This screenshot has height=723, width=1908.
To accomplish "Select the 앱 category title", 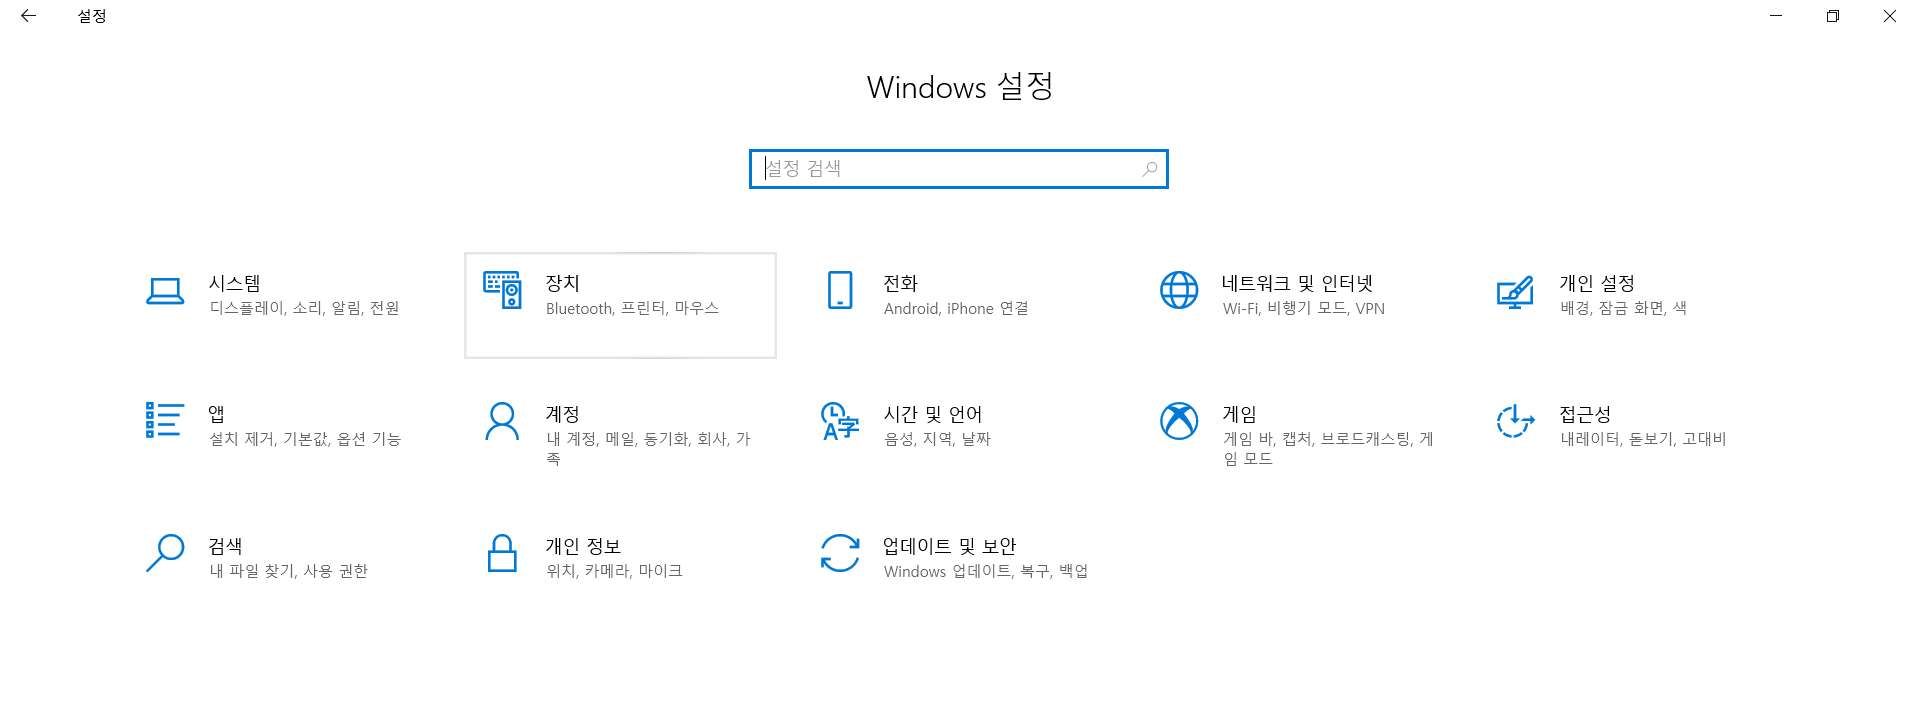I will tap(216, 414).
